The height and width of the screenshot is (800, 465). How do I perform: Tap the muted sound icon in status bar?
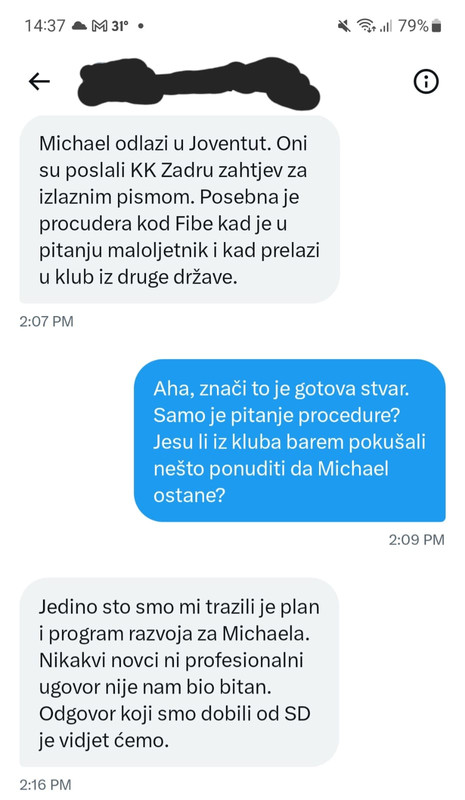[x=345, y=26]
